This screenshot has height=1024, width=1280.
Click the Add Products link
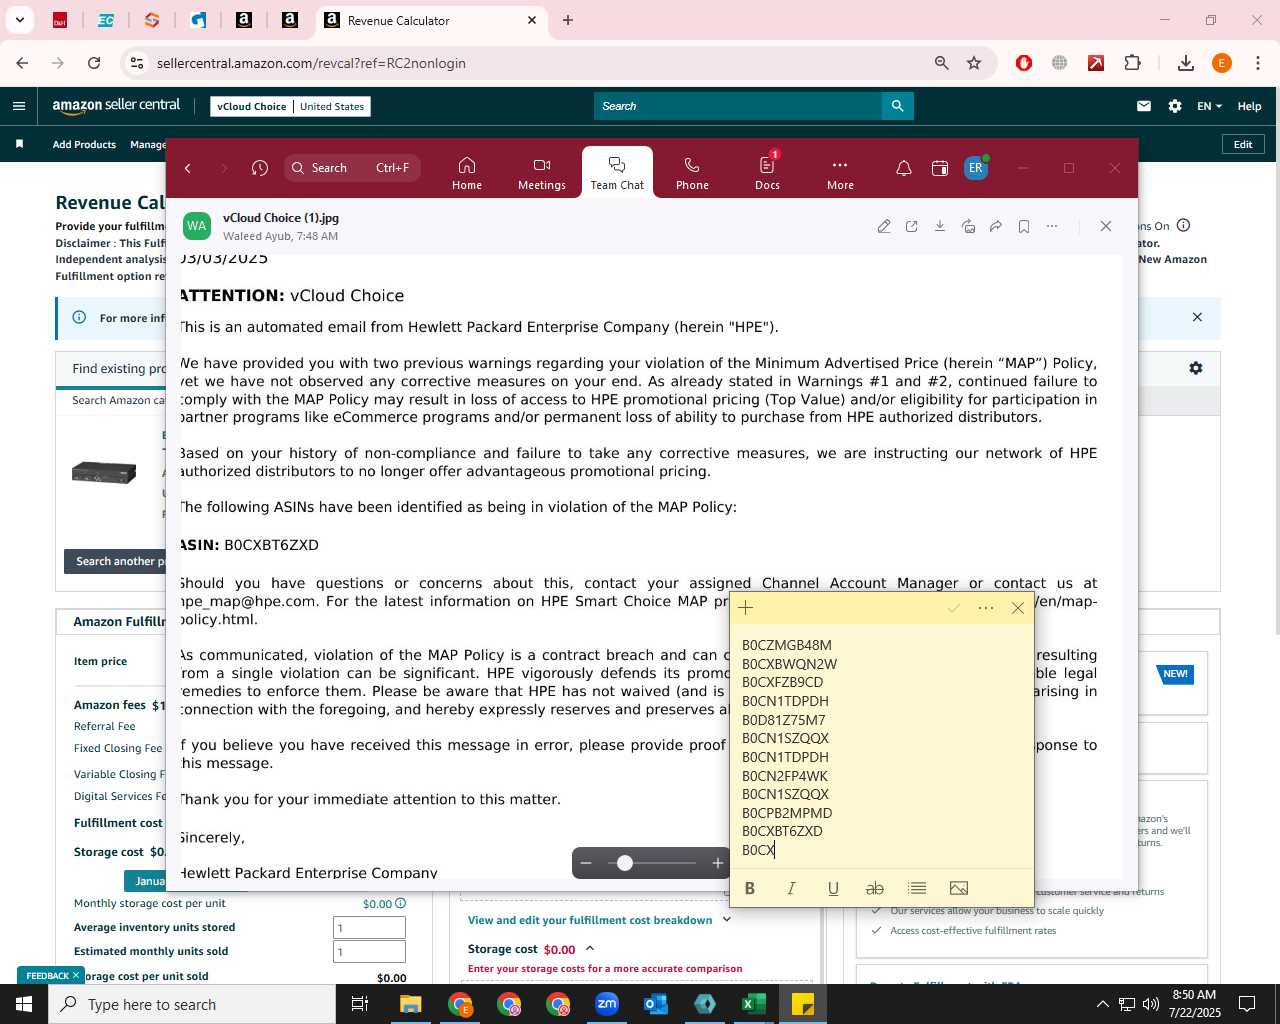tap(84, 144)
